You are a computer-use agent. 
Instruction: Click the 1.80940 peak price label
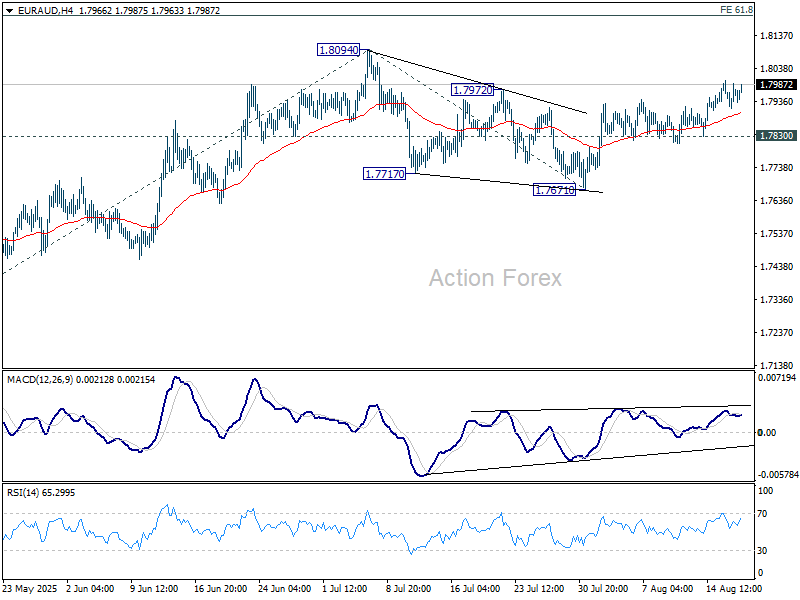click(x=337, y=49)
